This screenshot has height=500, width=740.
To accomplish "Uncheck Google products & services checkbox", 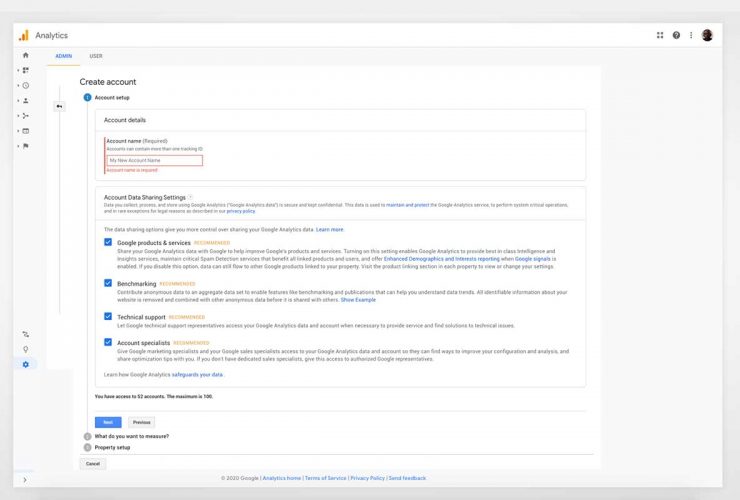I will coord(108,242).
